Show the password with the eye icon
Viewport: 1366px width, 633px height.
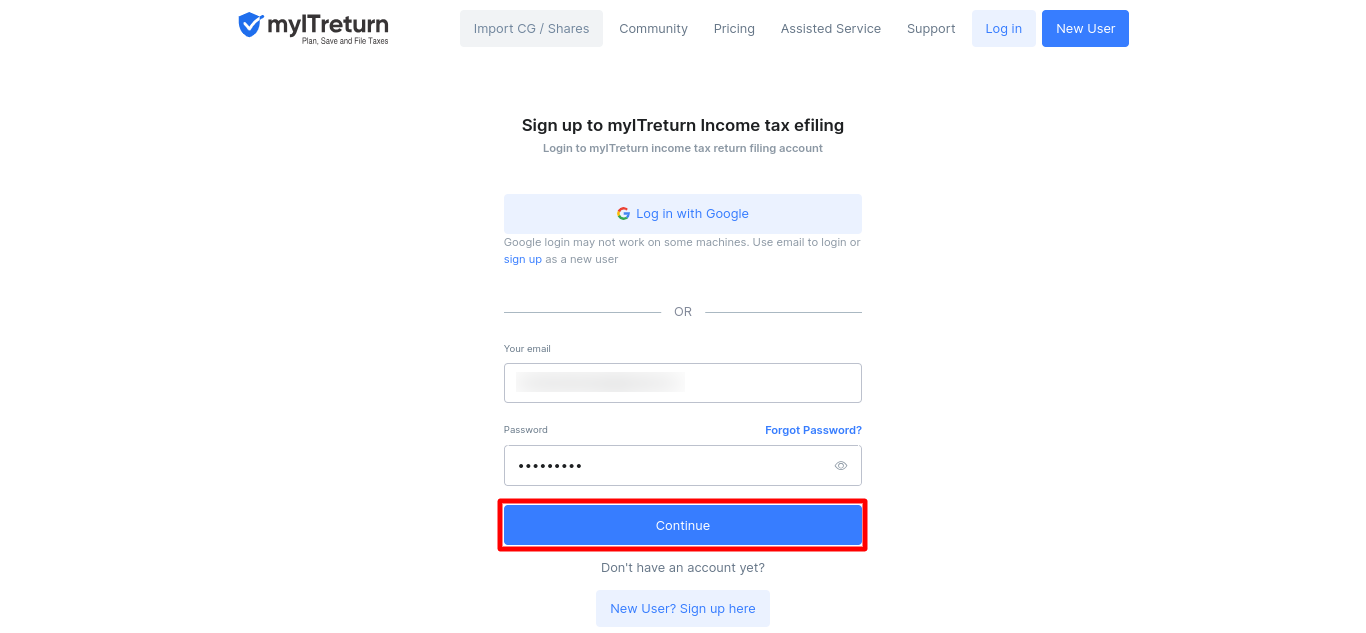[x=842, y=465]
